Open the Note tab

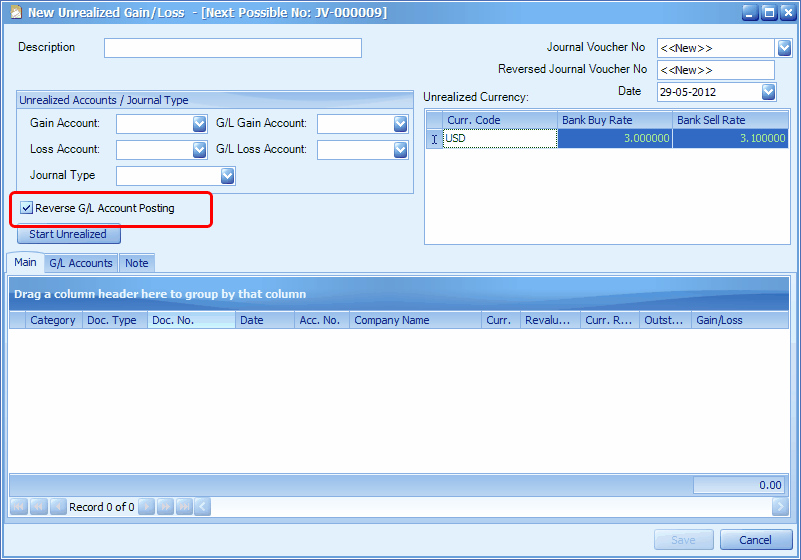pos(137,263)
